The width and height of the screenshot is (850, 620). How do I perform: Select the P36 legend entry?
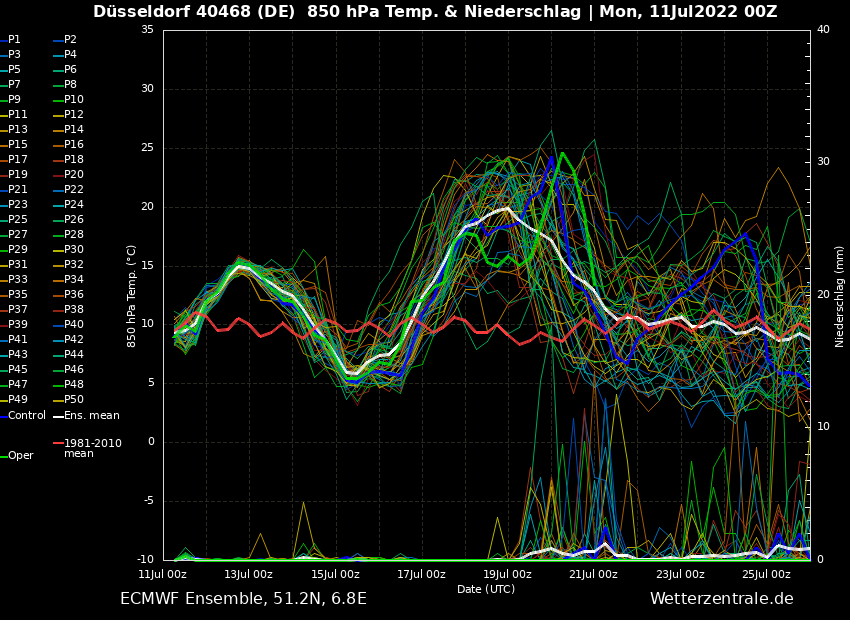tap(74, 295)
